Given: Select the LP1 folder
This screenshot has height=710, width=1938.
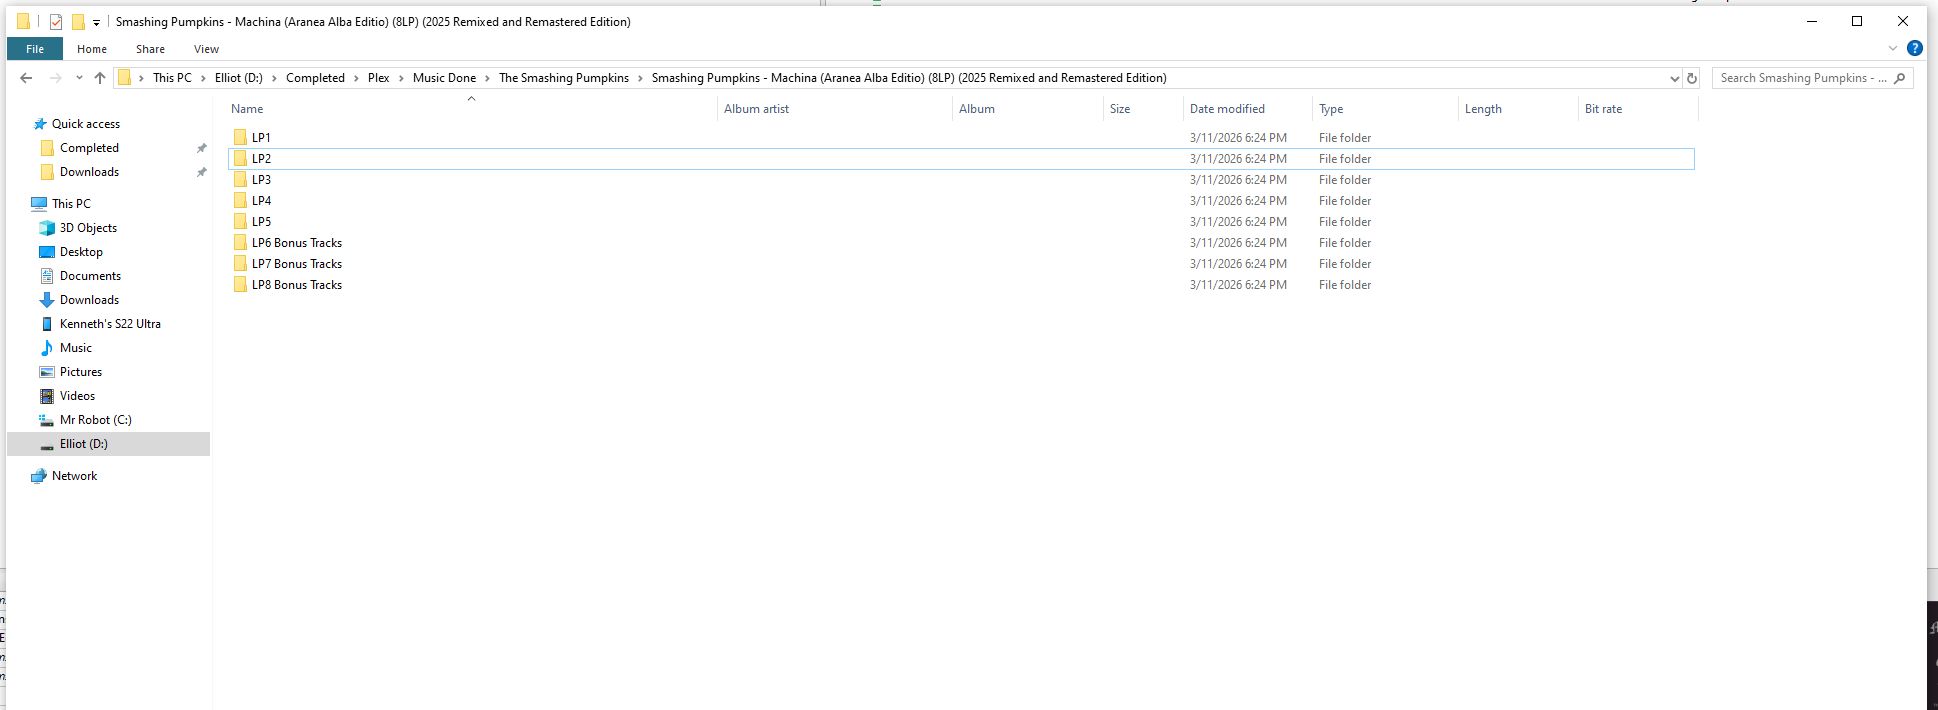Looking at the screenshot, I should [x=261, y=138].
